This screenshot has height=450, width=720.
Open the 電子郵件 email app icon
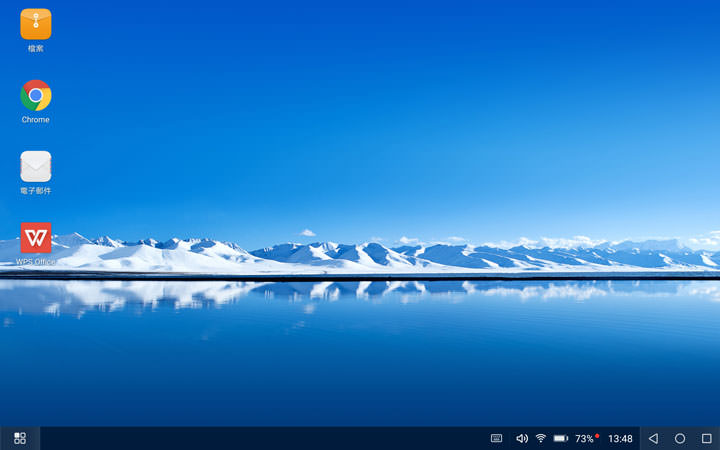[36, 166]
